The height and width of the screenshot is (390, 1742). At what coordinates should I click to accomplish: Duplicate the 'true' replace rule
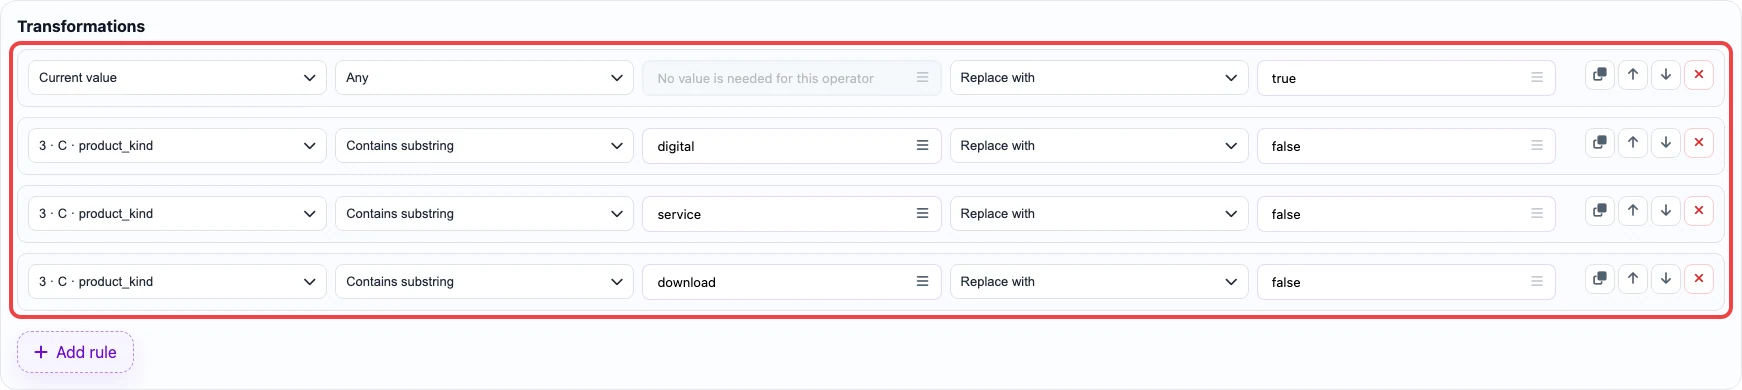[x=1600, y=75]
